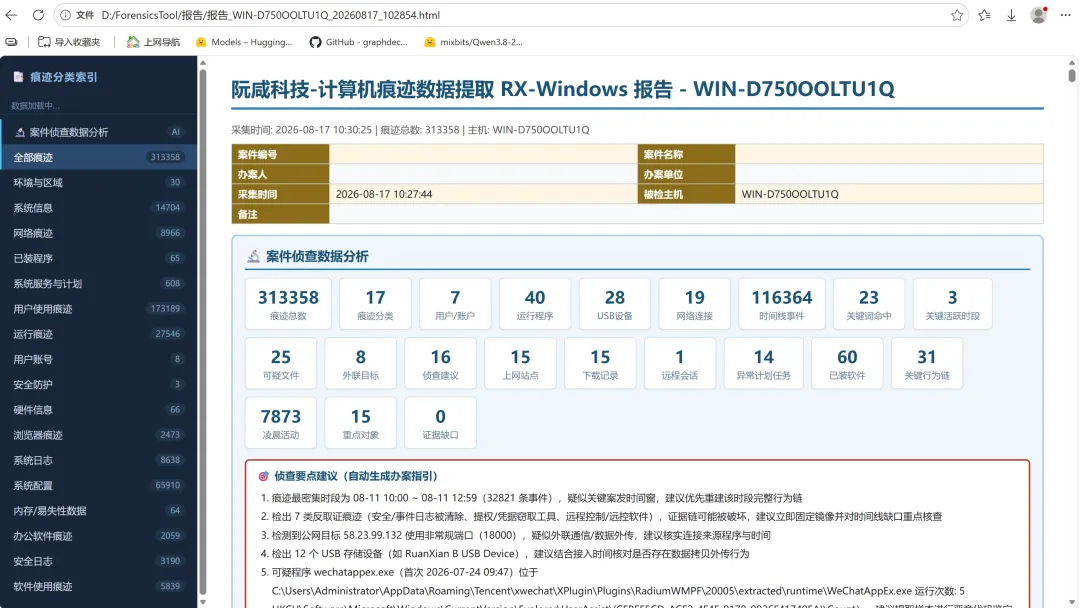The width and height of the screenshot is (1080, 608).
Task: Select 用户账号 sidebar item
Action: point(98,359)
